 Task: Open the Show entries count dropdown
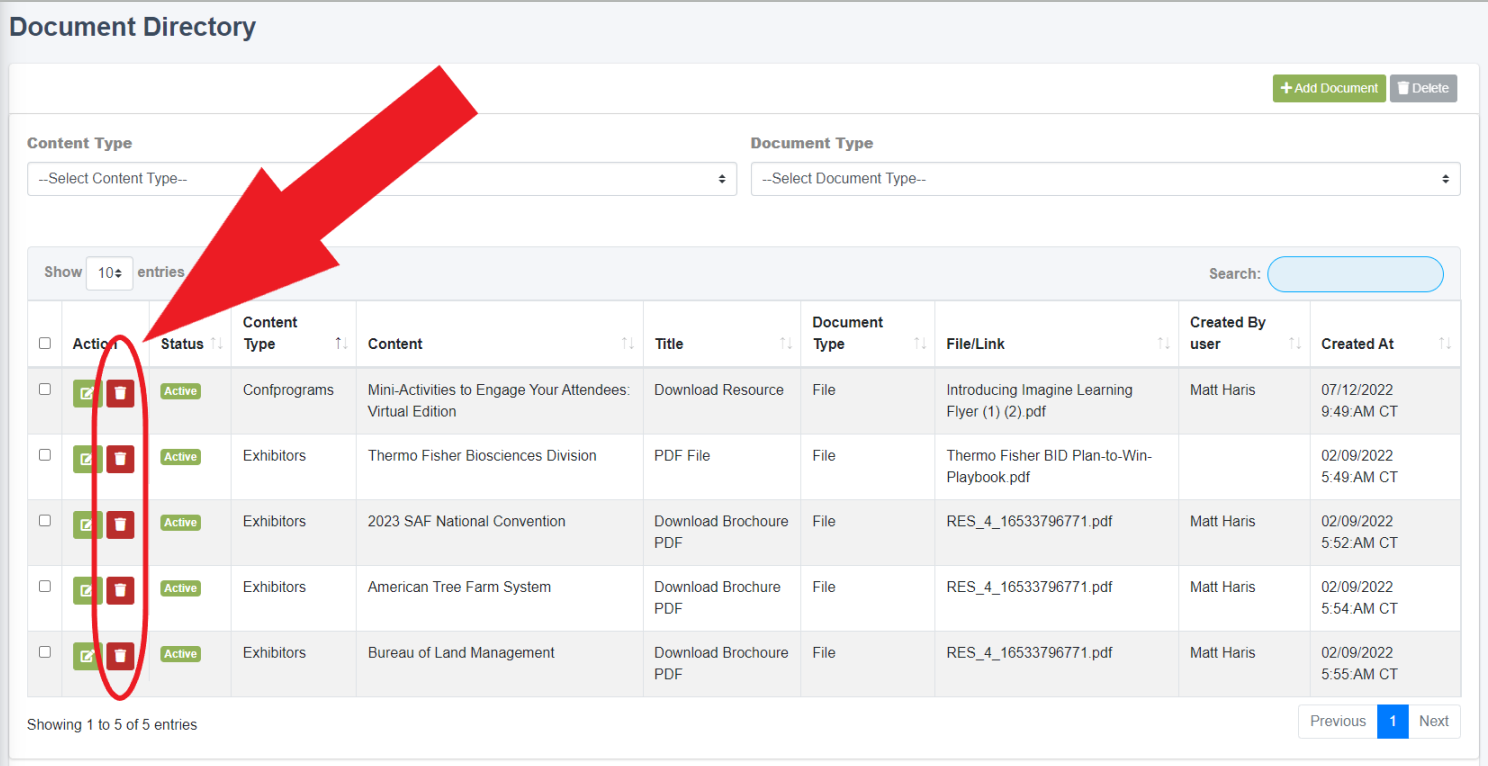click(109, 273)
